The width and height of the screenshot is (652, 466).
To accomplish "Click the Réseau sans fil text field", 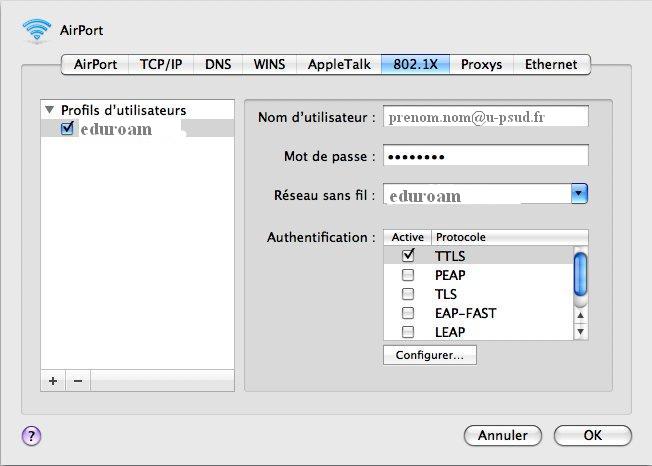I will [x=477, y=194].
